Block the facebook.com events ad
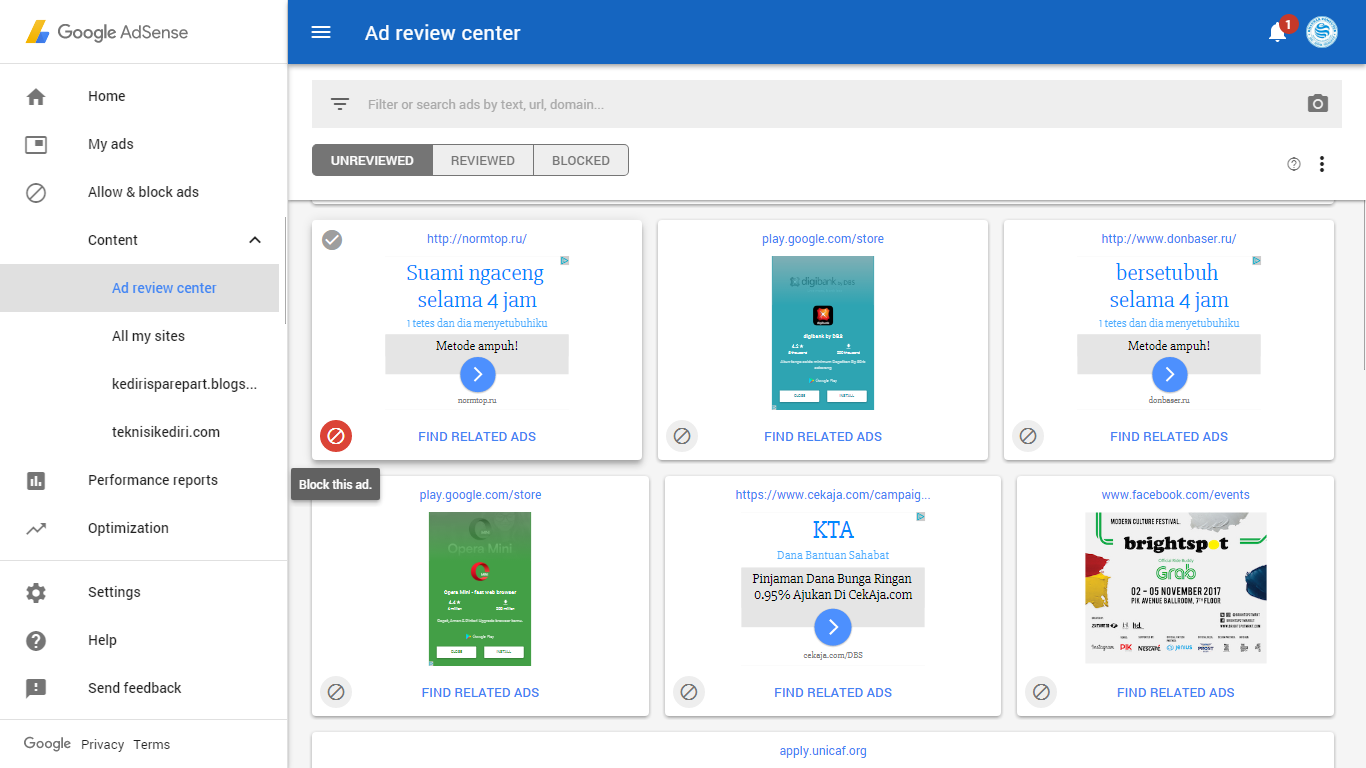 pos(1041,692)
